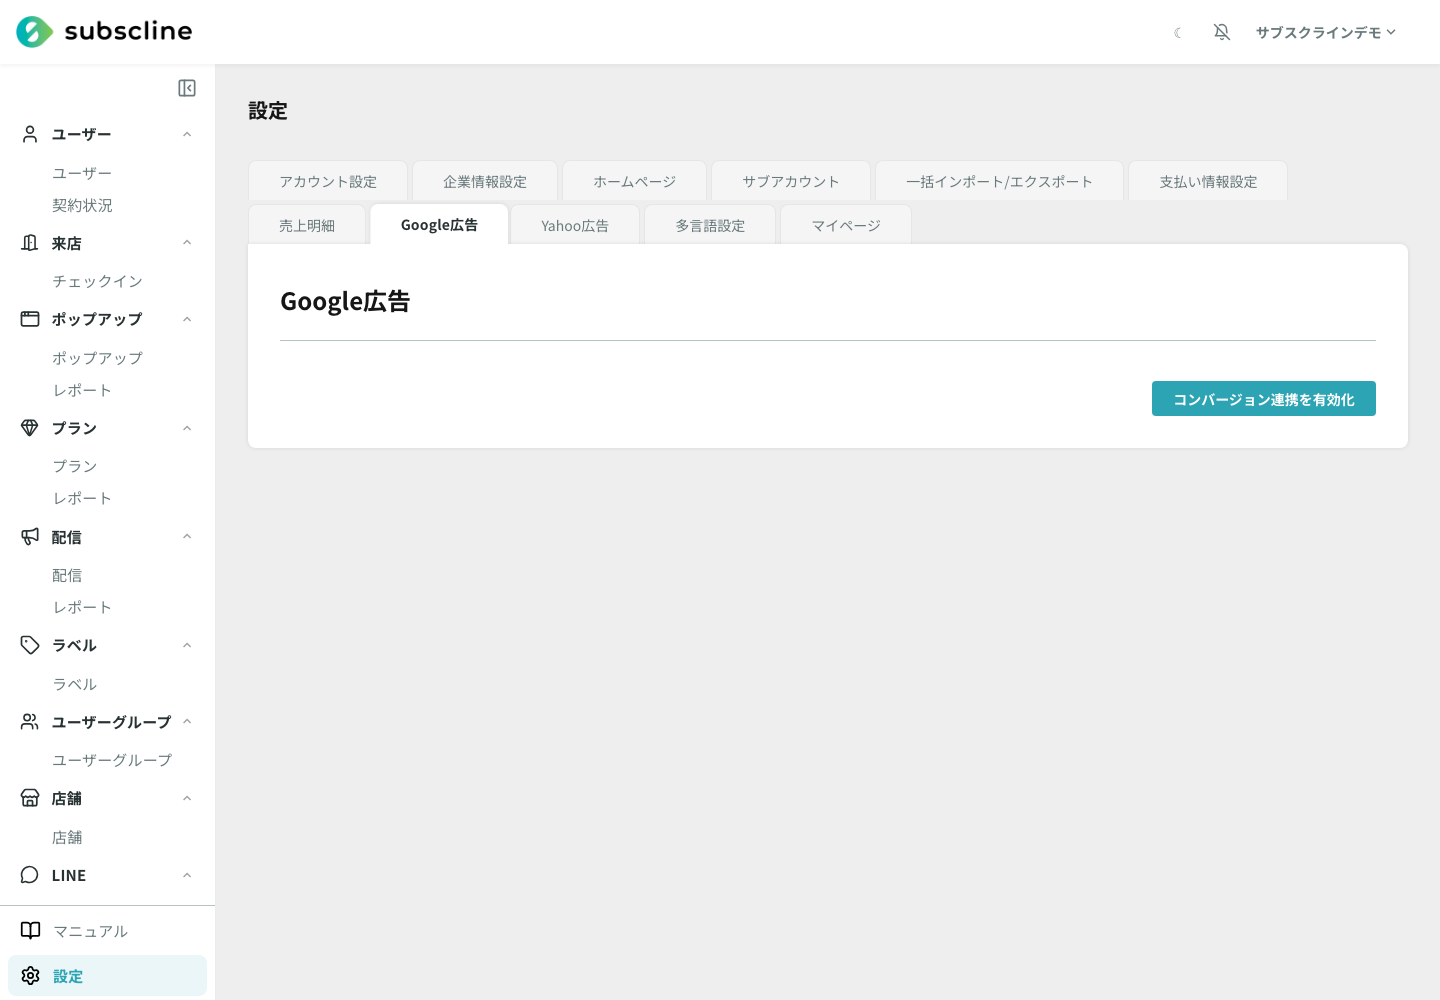1440x1000 pixels.
Task: Switch to the アカウント設定 tab
Action: tap(328, 181)
